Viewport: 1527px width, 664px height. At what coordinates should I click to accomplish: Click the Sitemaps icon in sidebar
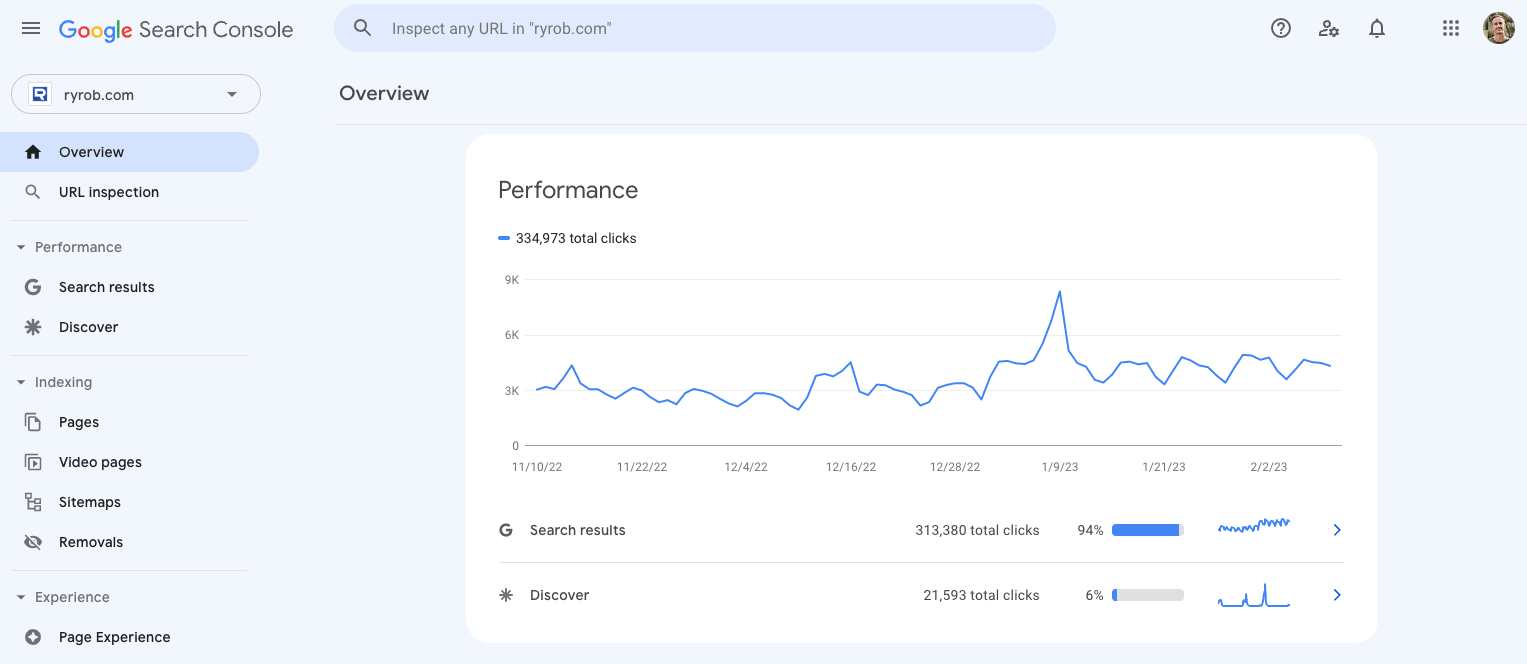(33, 502)
